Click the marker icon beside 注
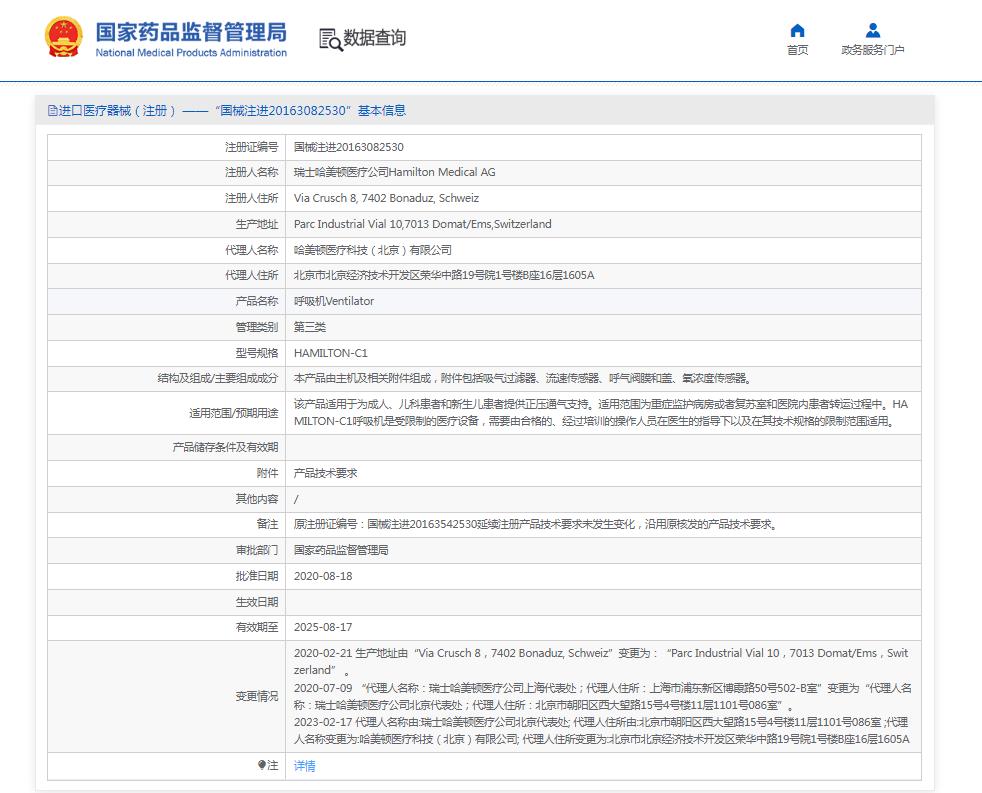The image size is (982, 793). (x=262, y=765)
